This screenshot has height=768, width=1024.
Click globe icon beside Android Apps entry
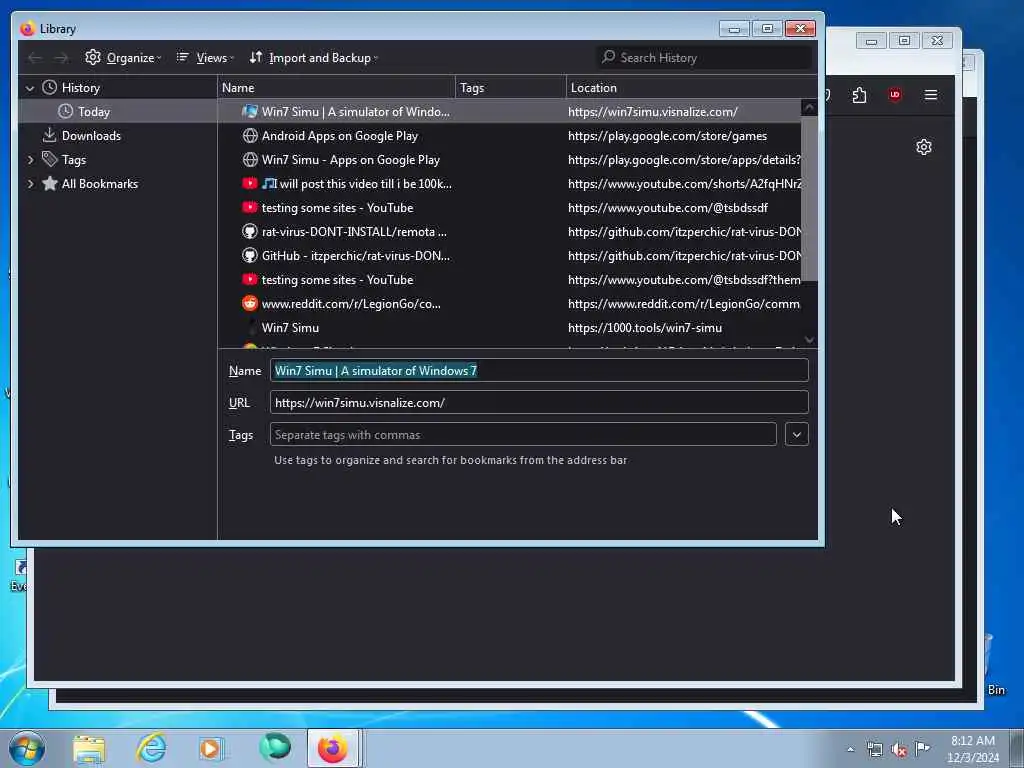249,136
